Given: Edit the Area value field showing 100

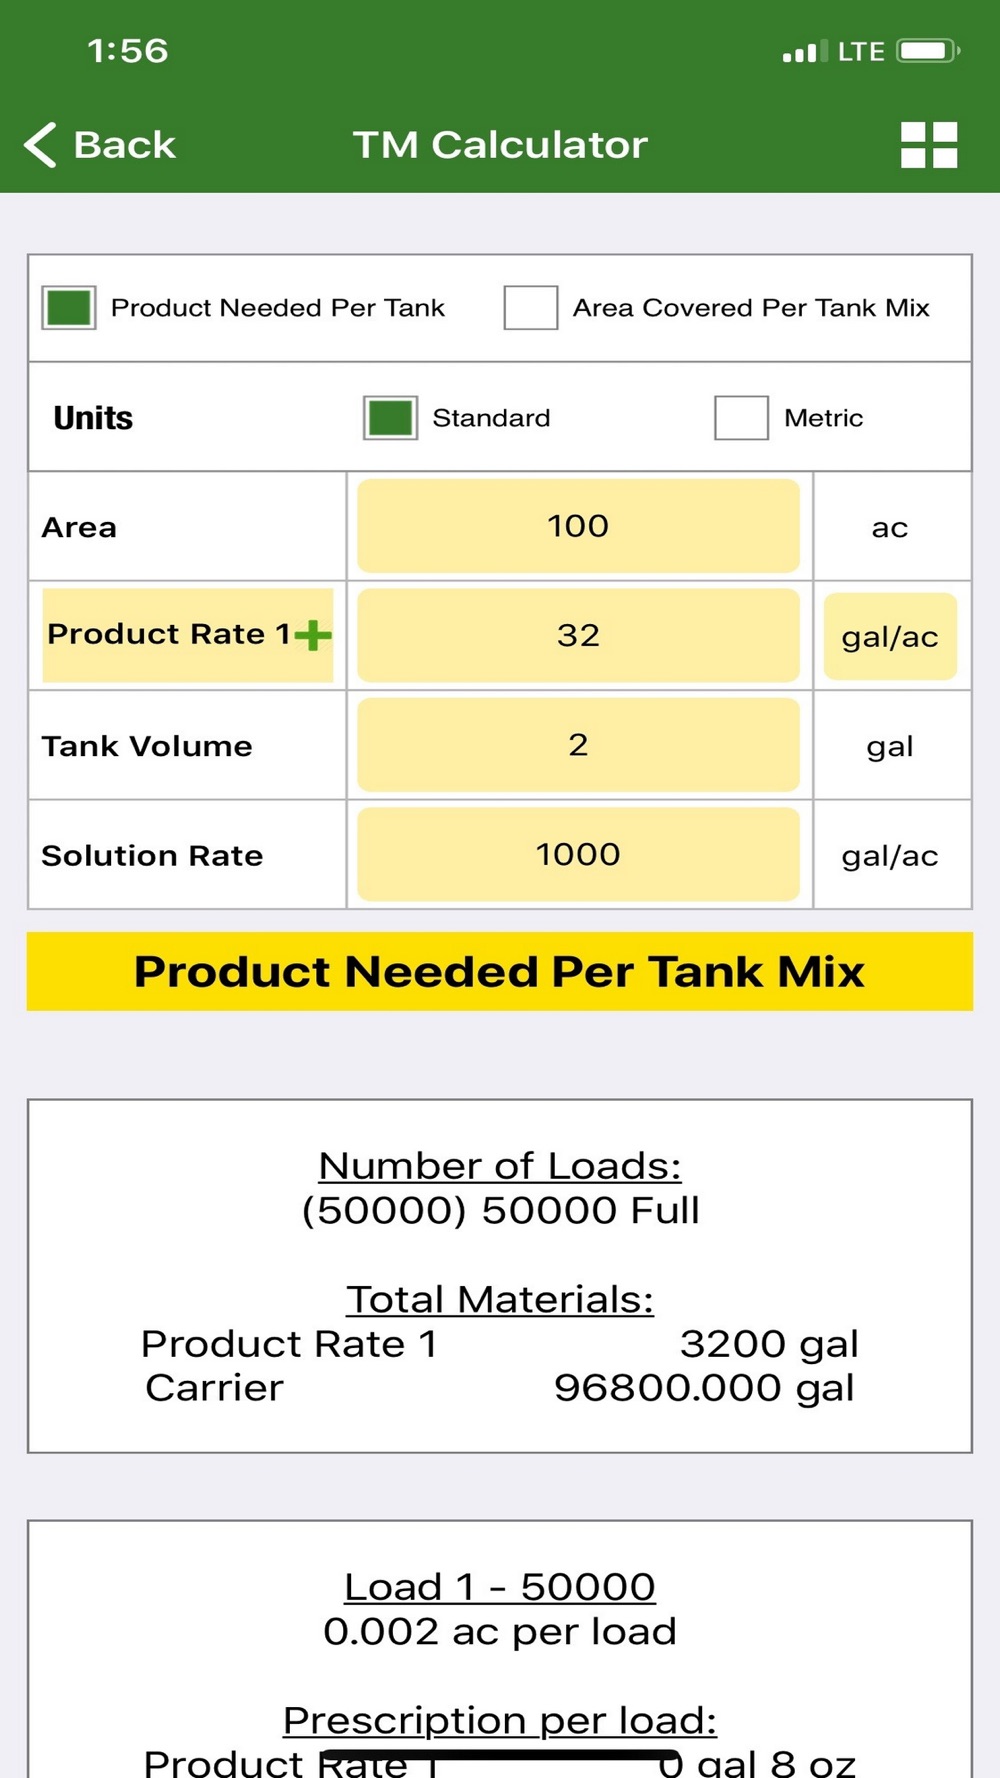Looking at the screenshot, I should click(x=578, y=526).
